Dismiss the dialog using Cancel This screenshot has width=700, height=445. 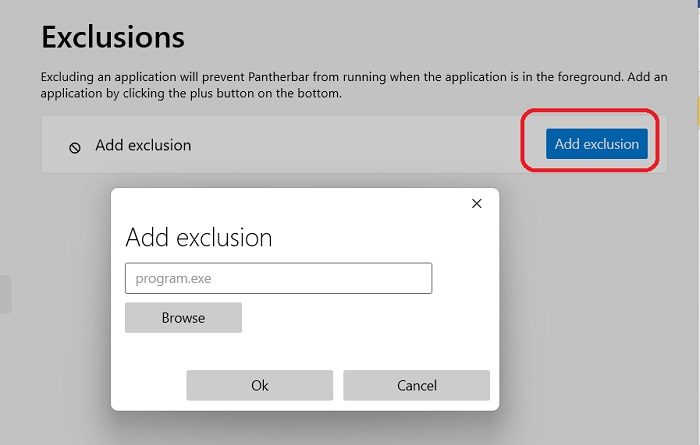(416, 385)
